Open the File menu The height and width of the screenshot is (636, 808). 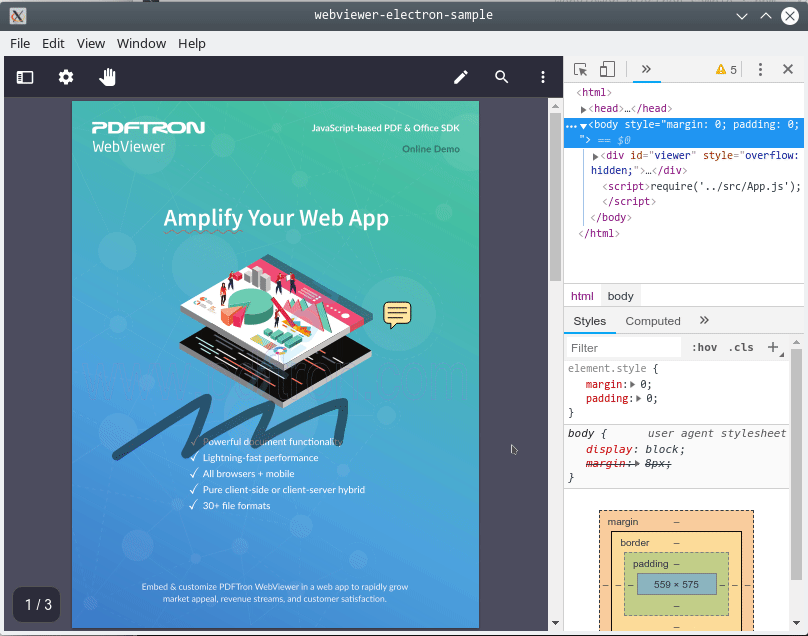tap(20, 43)
